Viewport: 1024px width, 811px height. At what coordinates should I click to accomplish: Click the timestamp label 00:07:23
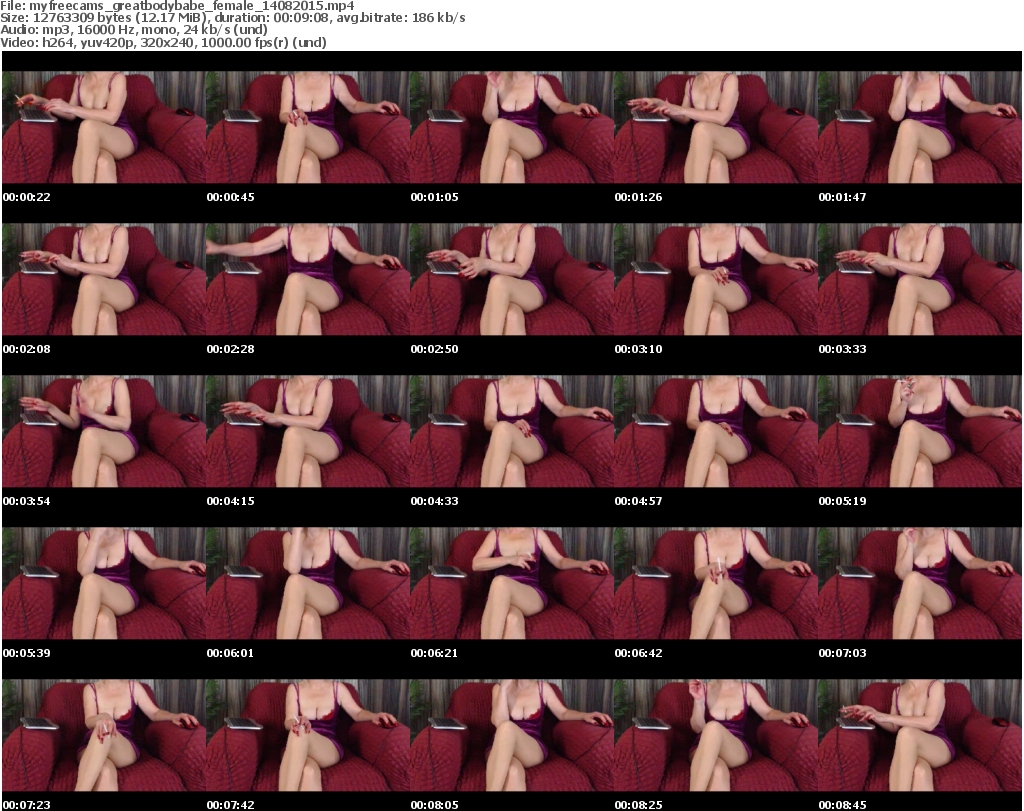[x=26, y=805]
